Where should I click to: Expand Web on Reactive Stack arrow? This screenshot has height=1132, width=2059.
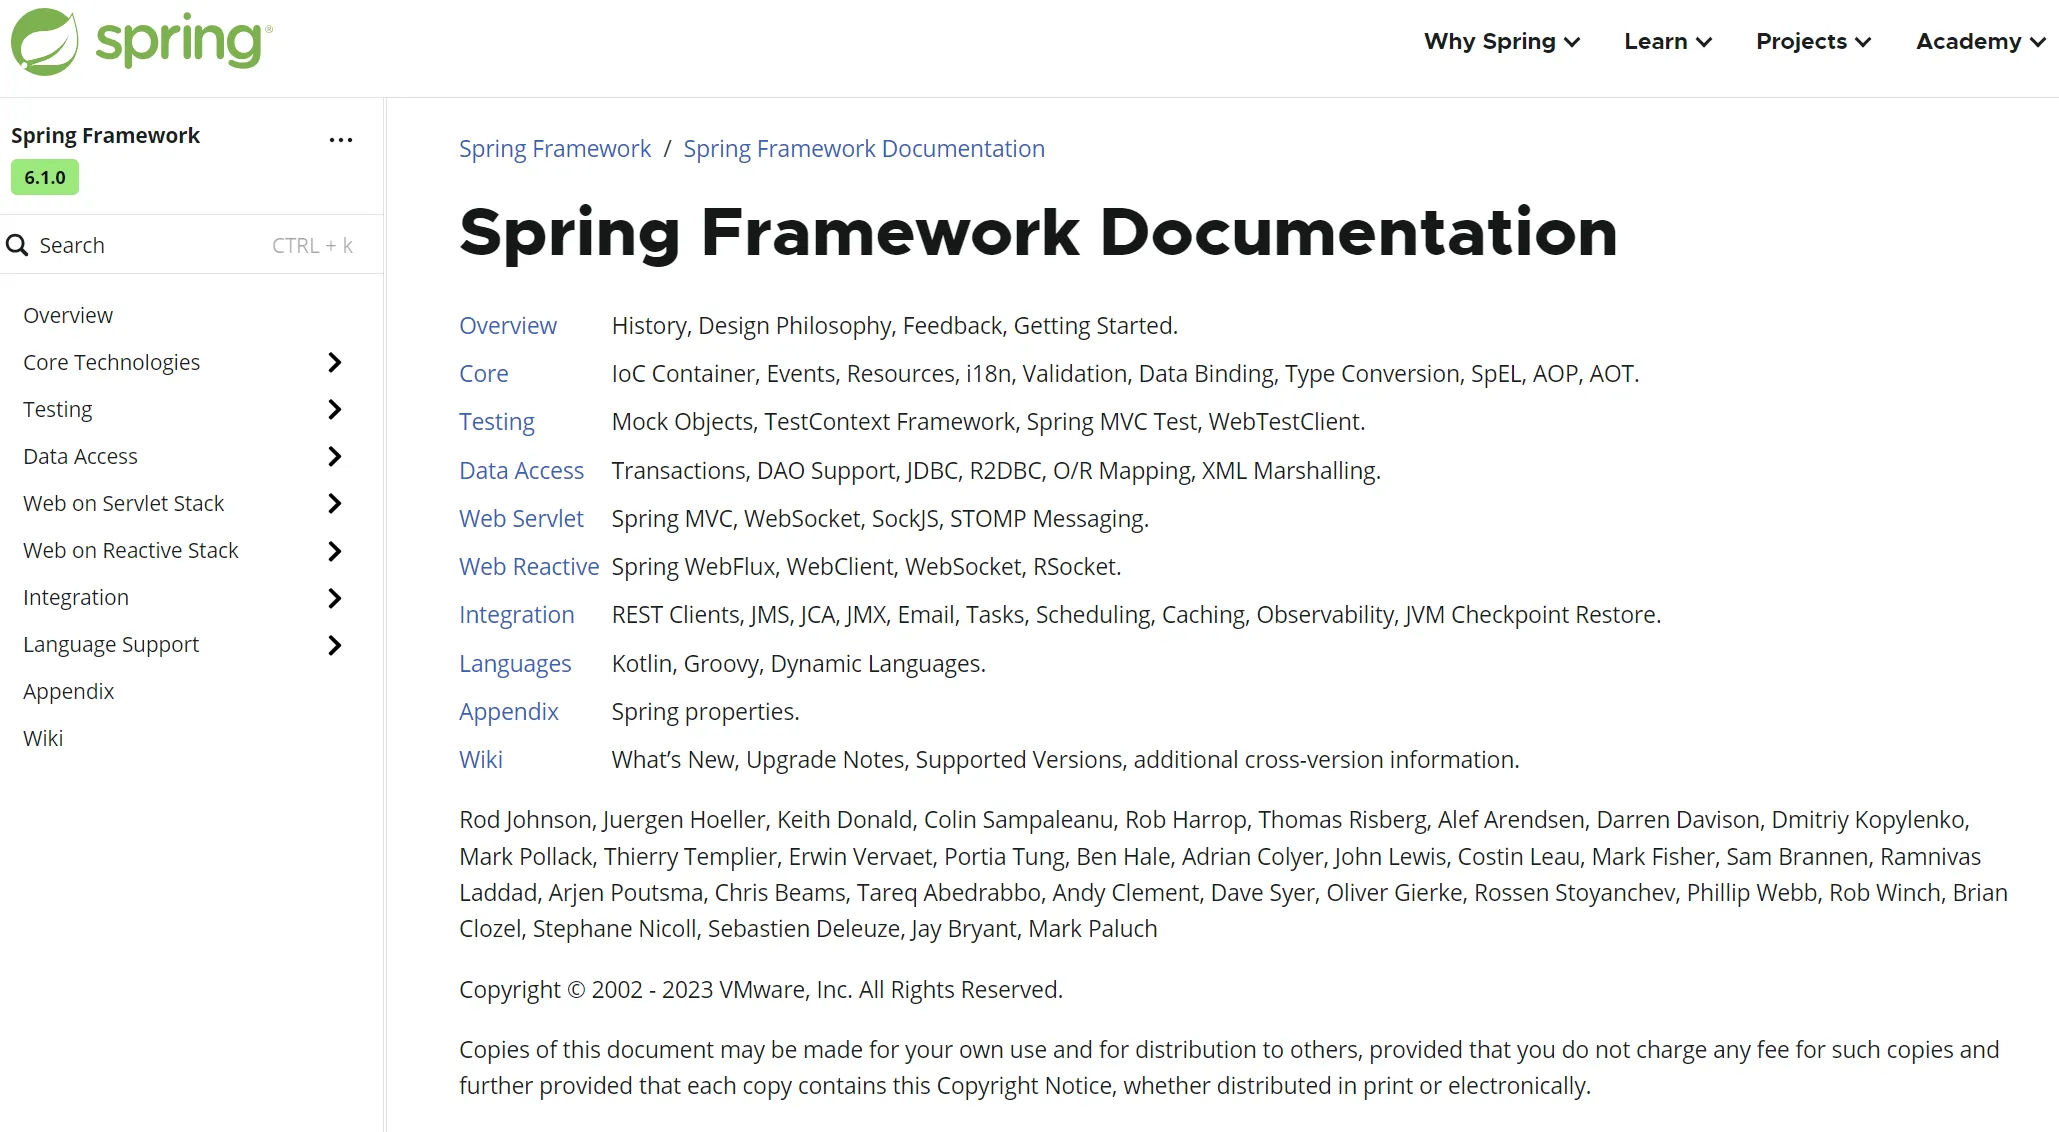pyautogui.click(x=335, y=551)
